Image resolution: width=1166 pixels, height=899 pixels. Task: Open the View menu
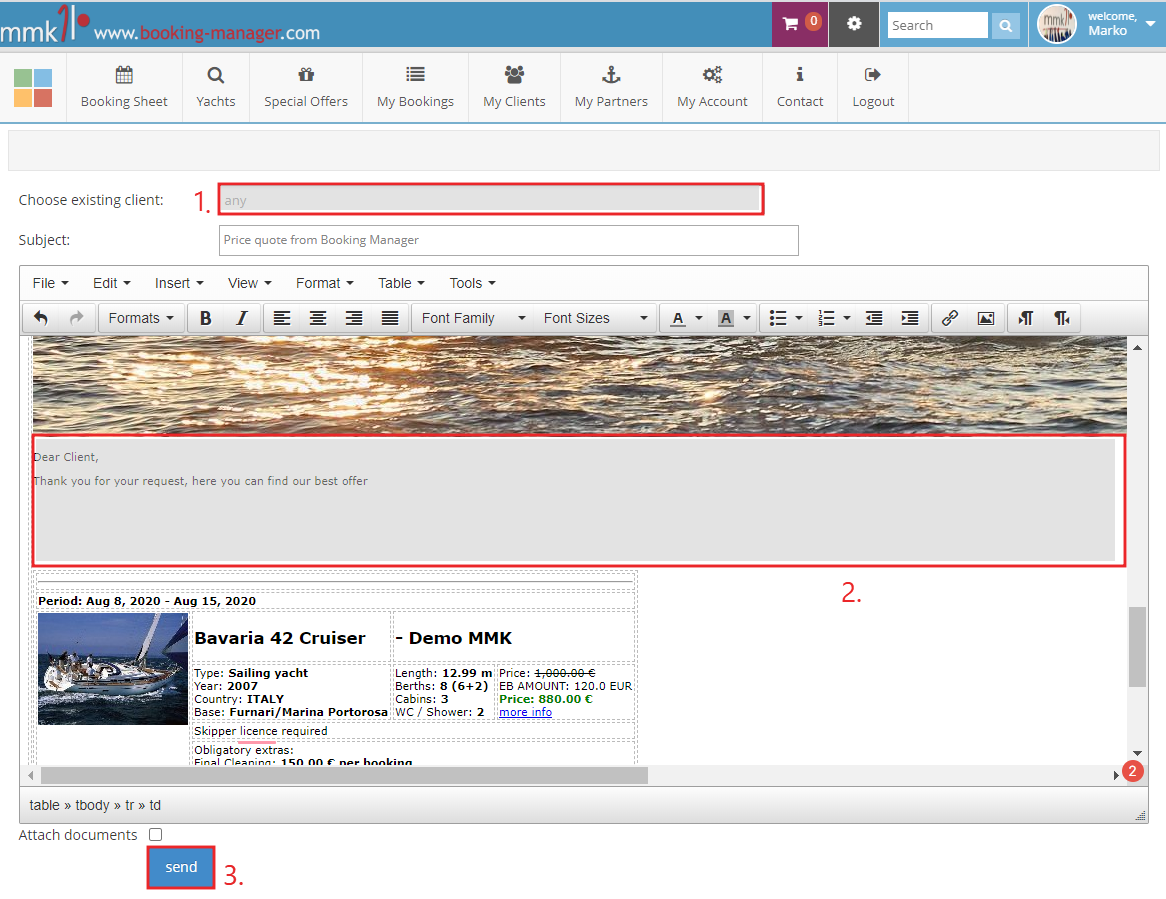pyautogui.click(x=250, y=283)
